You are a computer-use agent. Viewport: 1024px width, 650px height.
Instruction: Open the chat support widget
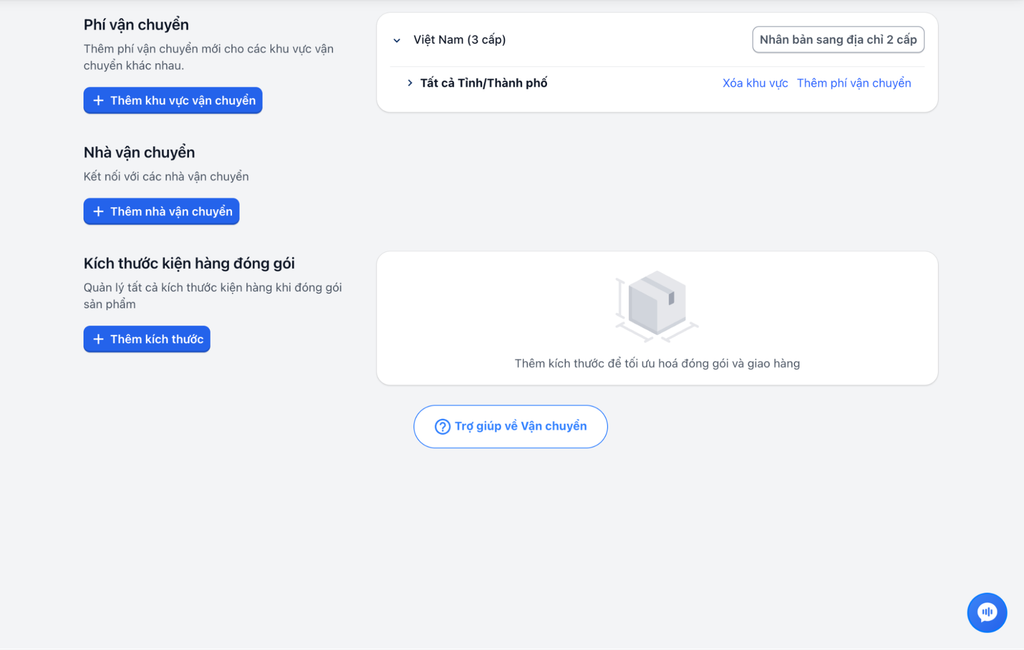tap(987, 612)
